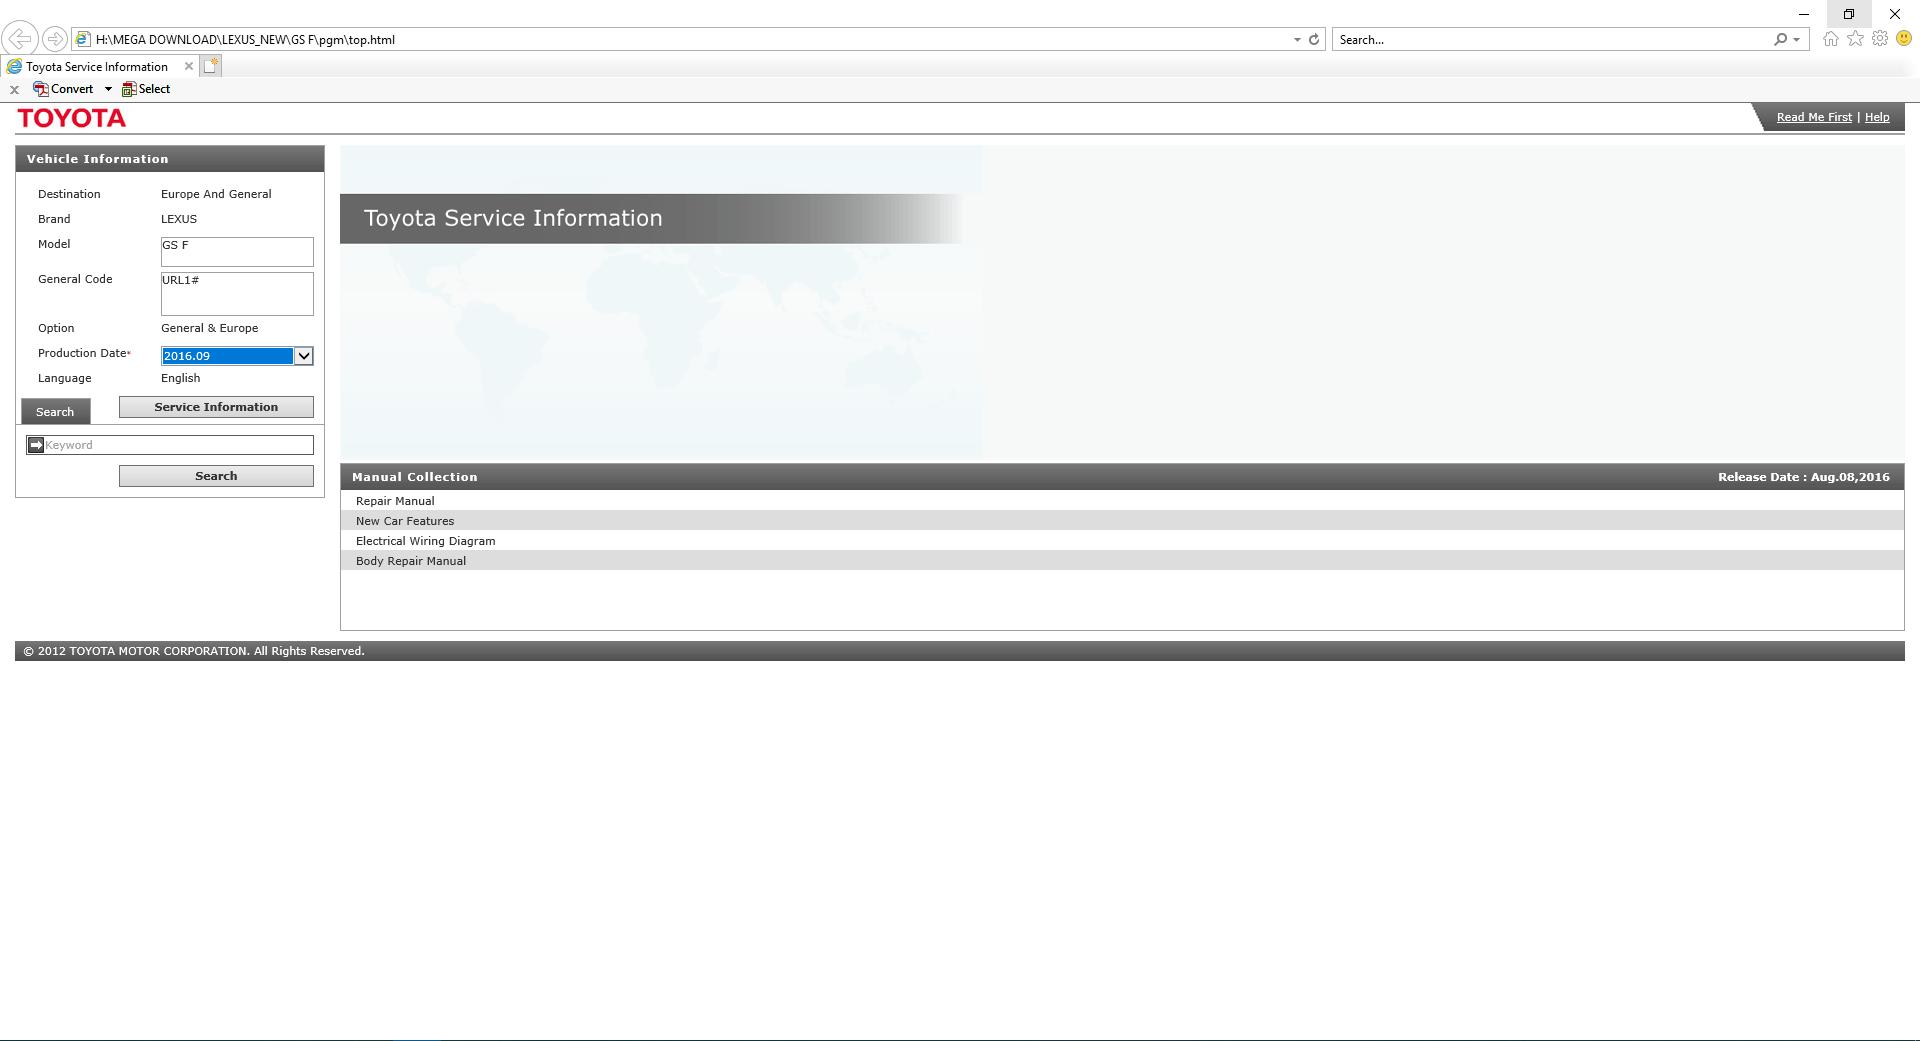Open Favorites star icon
1920x1041 pixels.
tap(1856, 39)
